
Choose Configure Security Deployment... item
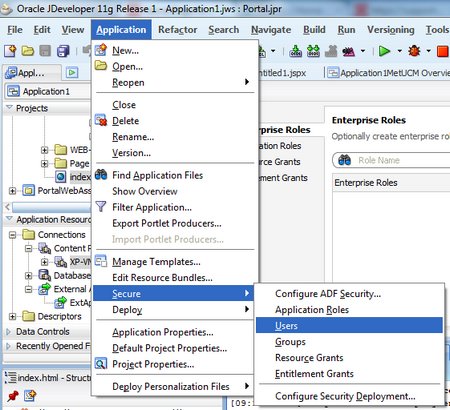pyautogui.click(x=349, y=396)
